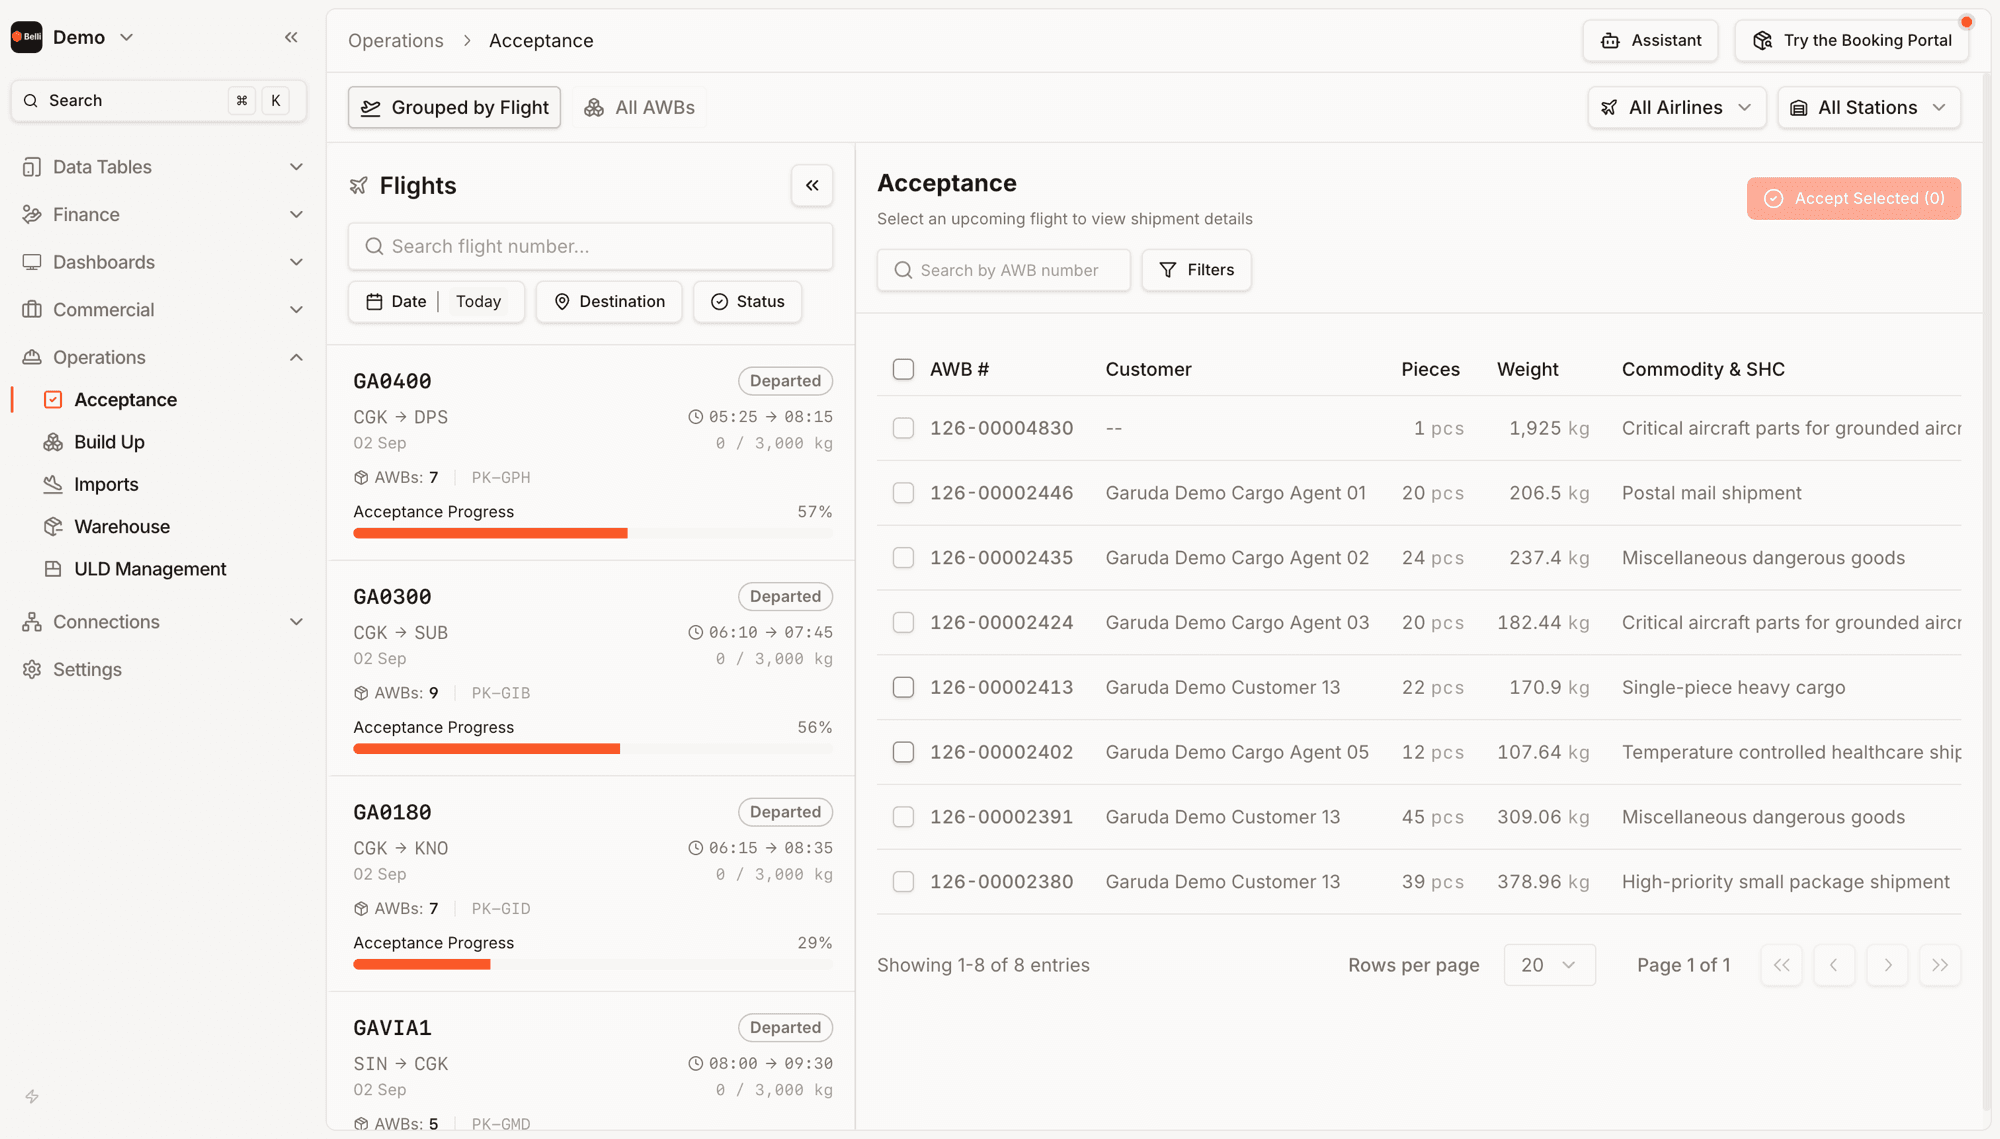
Task: Open the Filters button
Action: point(1196,270)
